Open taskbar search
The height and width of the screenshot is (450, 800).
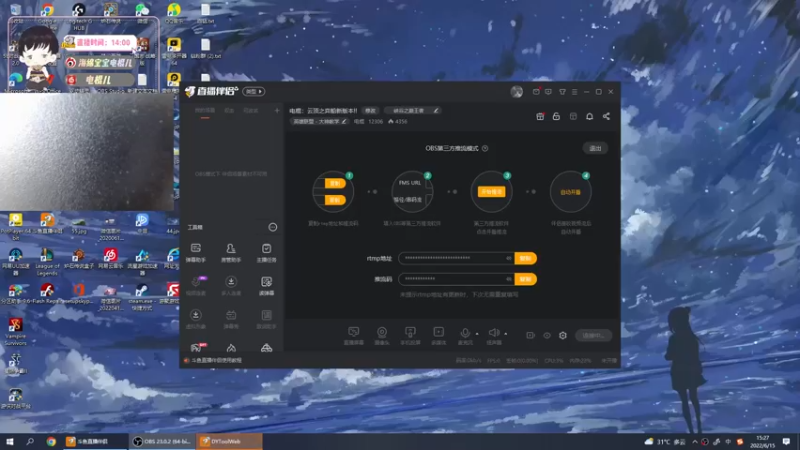(x=30, y=441)
